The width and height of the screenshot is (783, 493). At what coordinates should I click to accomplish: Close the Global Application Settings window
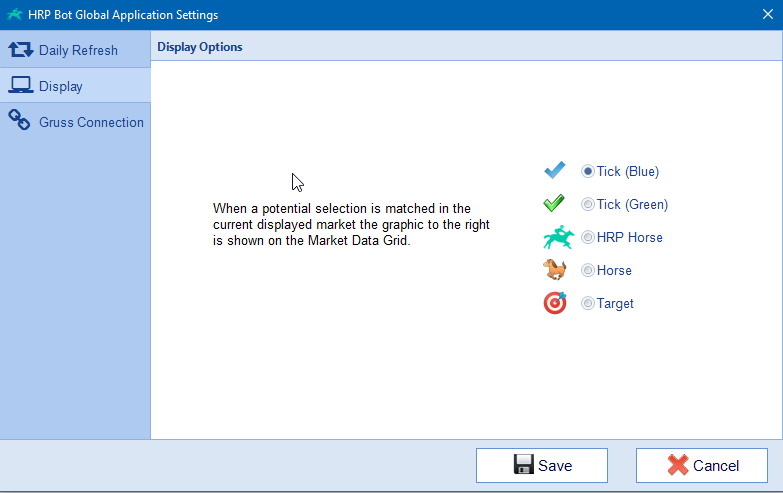click(768, 14)
